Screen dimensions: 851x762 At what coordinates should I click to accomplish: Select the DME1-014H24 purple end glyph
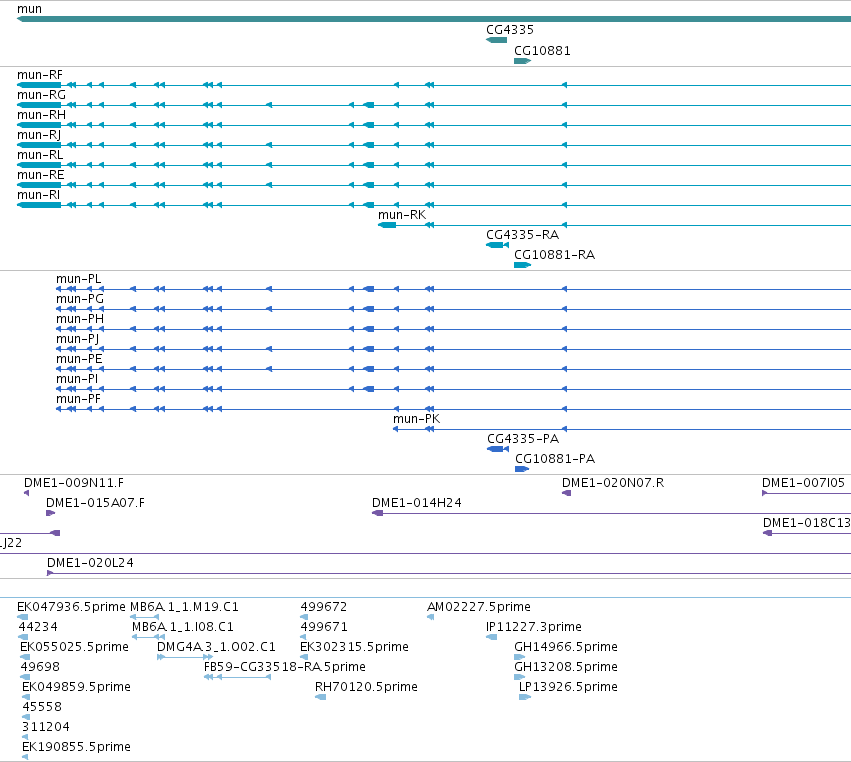click(x=377, y=513)
